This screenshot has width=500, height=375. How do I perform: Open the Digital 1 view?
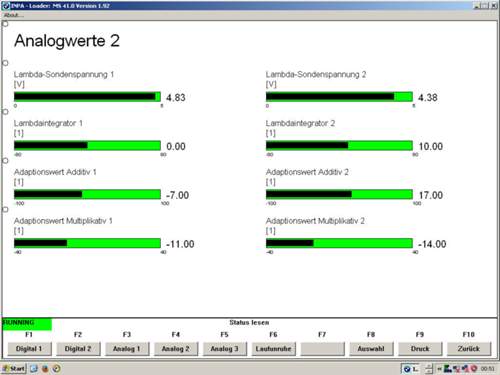click(x=29, y=349)
